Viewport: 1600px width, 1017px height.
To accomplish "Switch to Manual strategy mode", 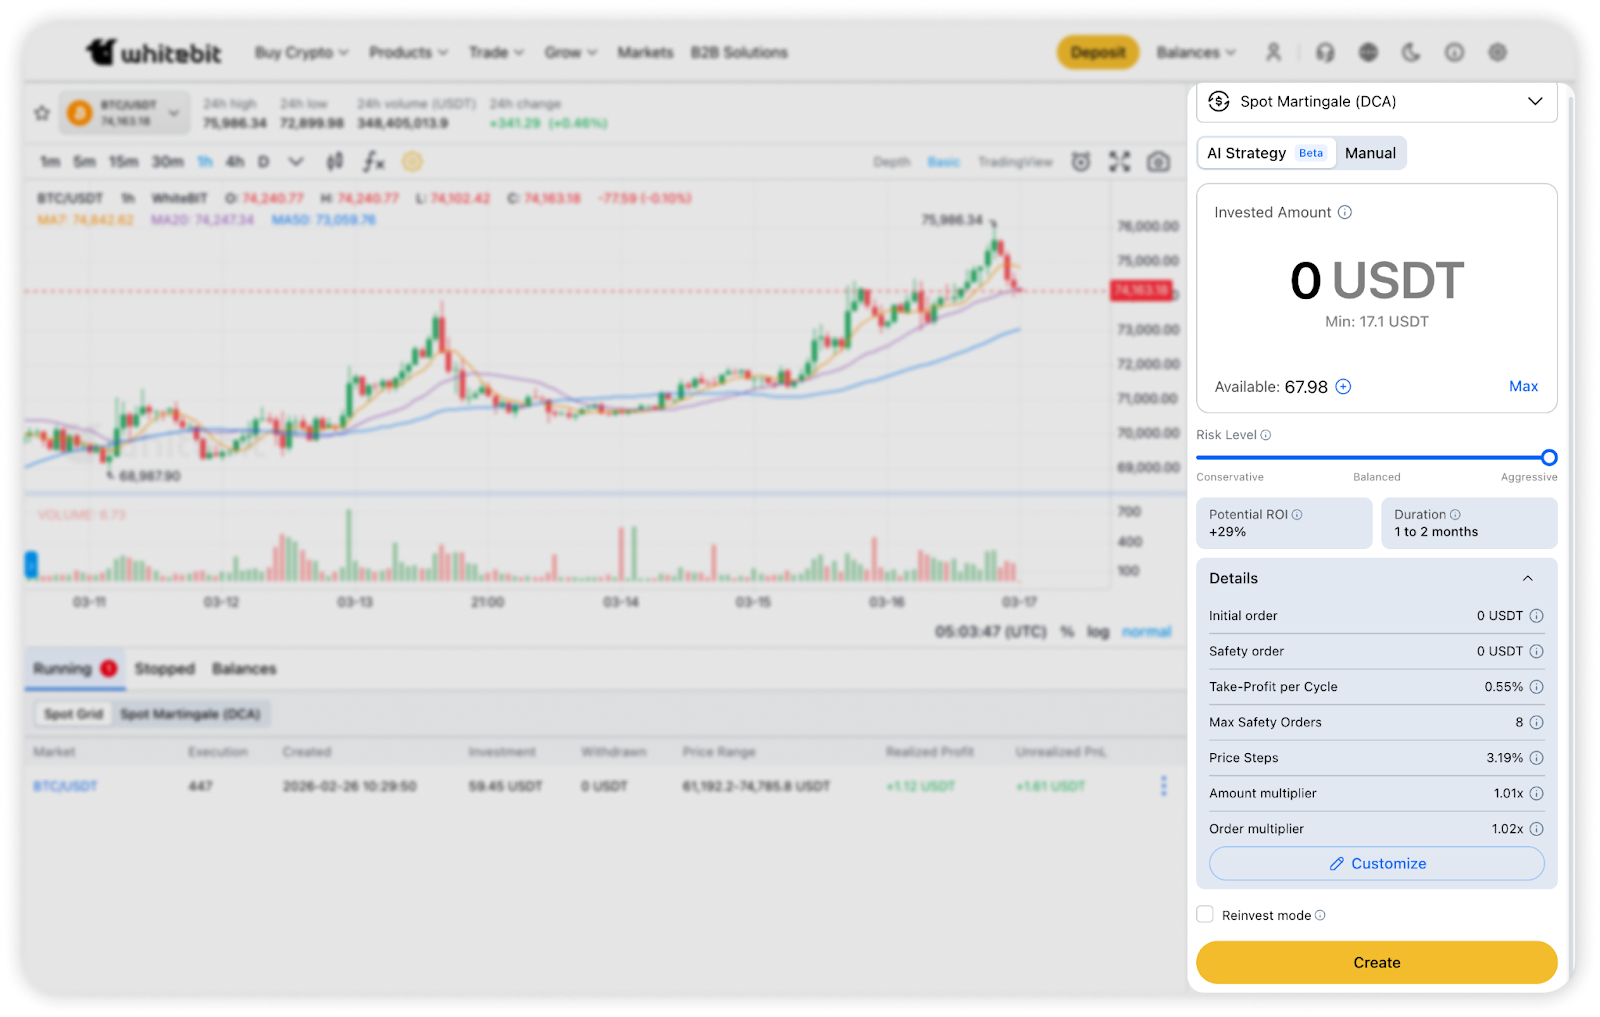I will [x=1369, y=153].
